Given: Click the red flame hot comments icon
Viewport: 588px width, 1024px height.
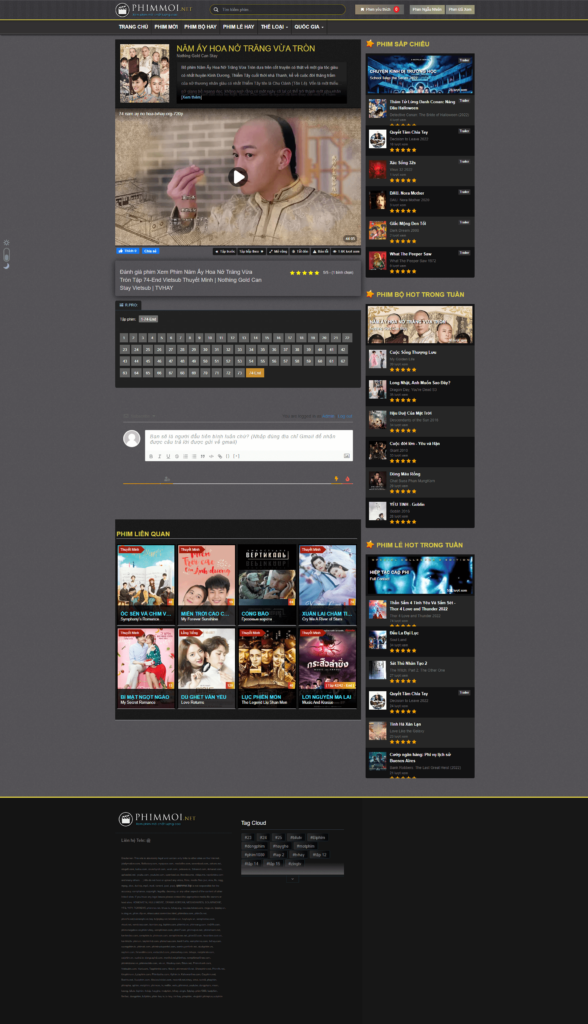Looking at the screenshot, I should 348,479.
